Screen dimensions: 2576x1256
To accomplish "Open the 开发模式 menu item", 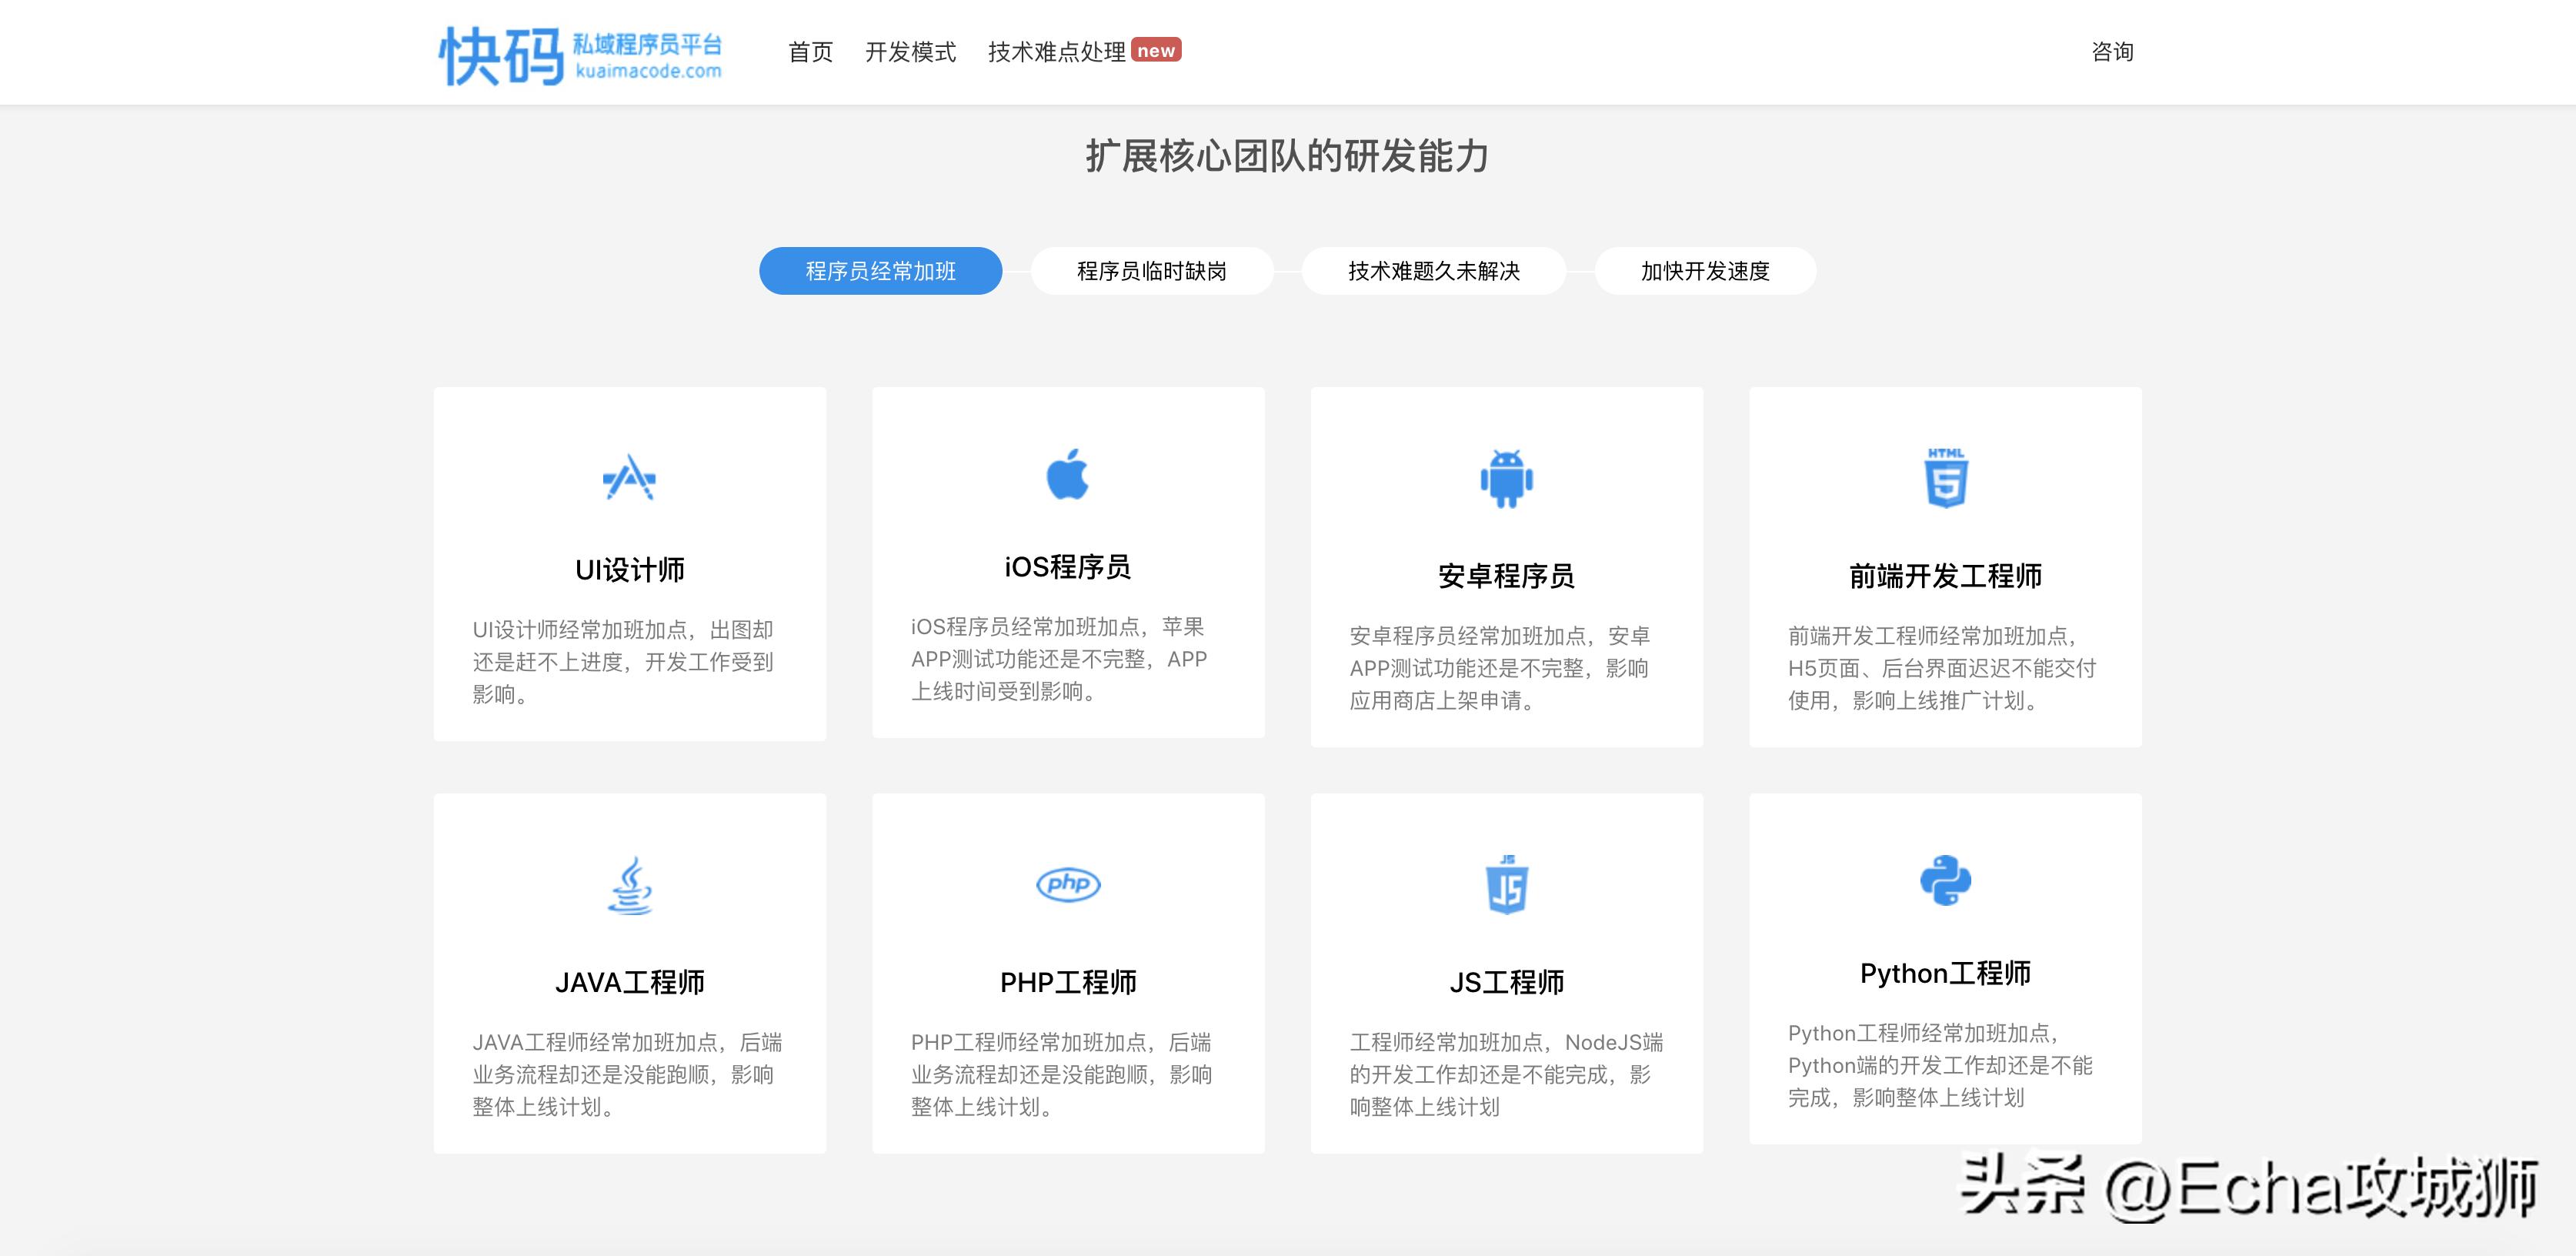I will pyautogui.click(x=911, y=52).
